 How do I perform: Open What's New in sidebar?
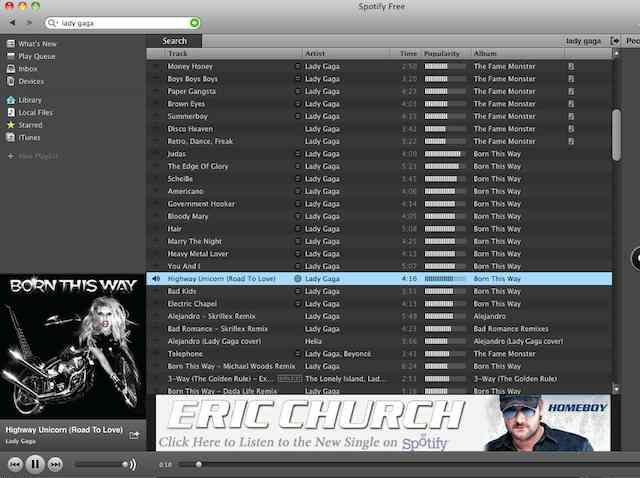(32, 44)
